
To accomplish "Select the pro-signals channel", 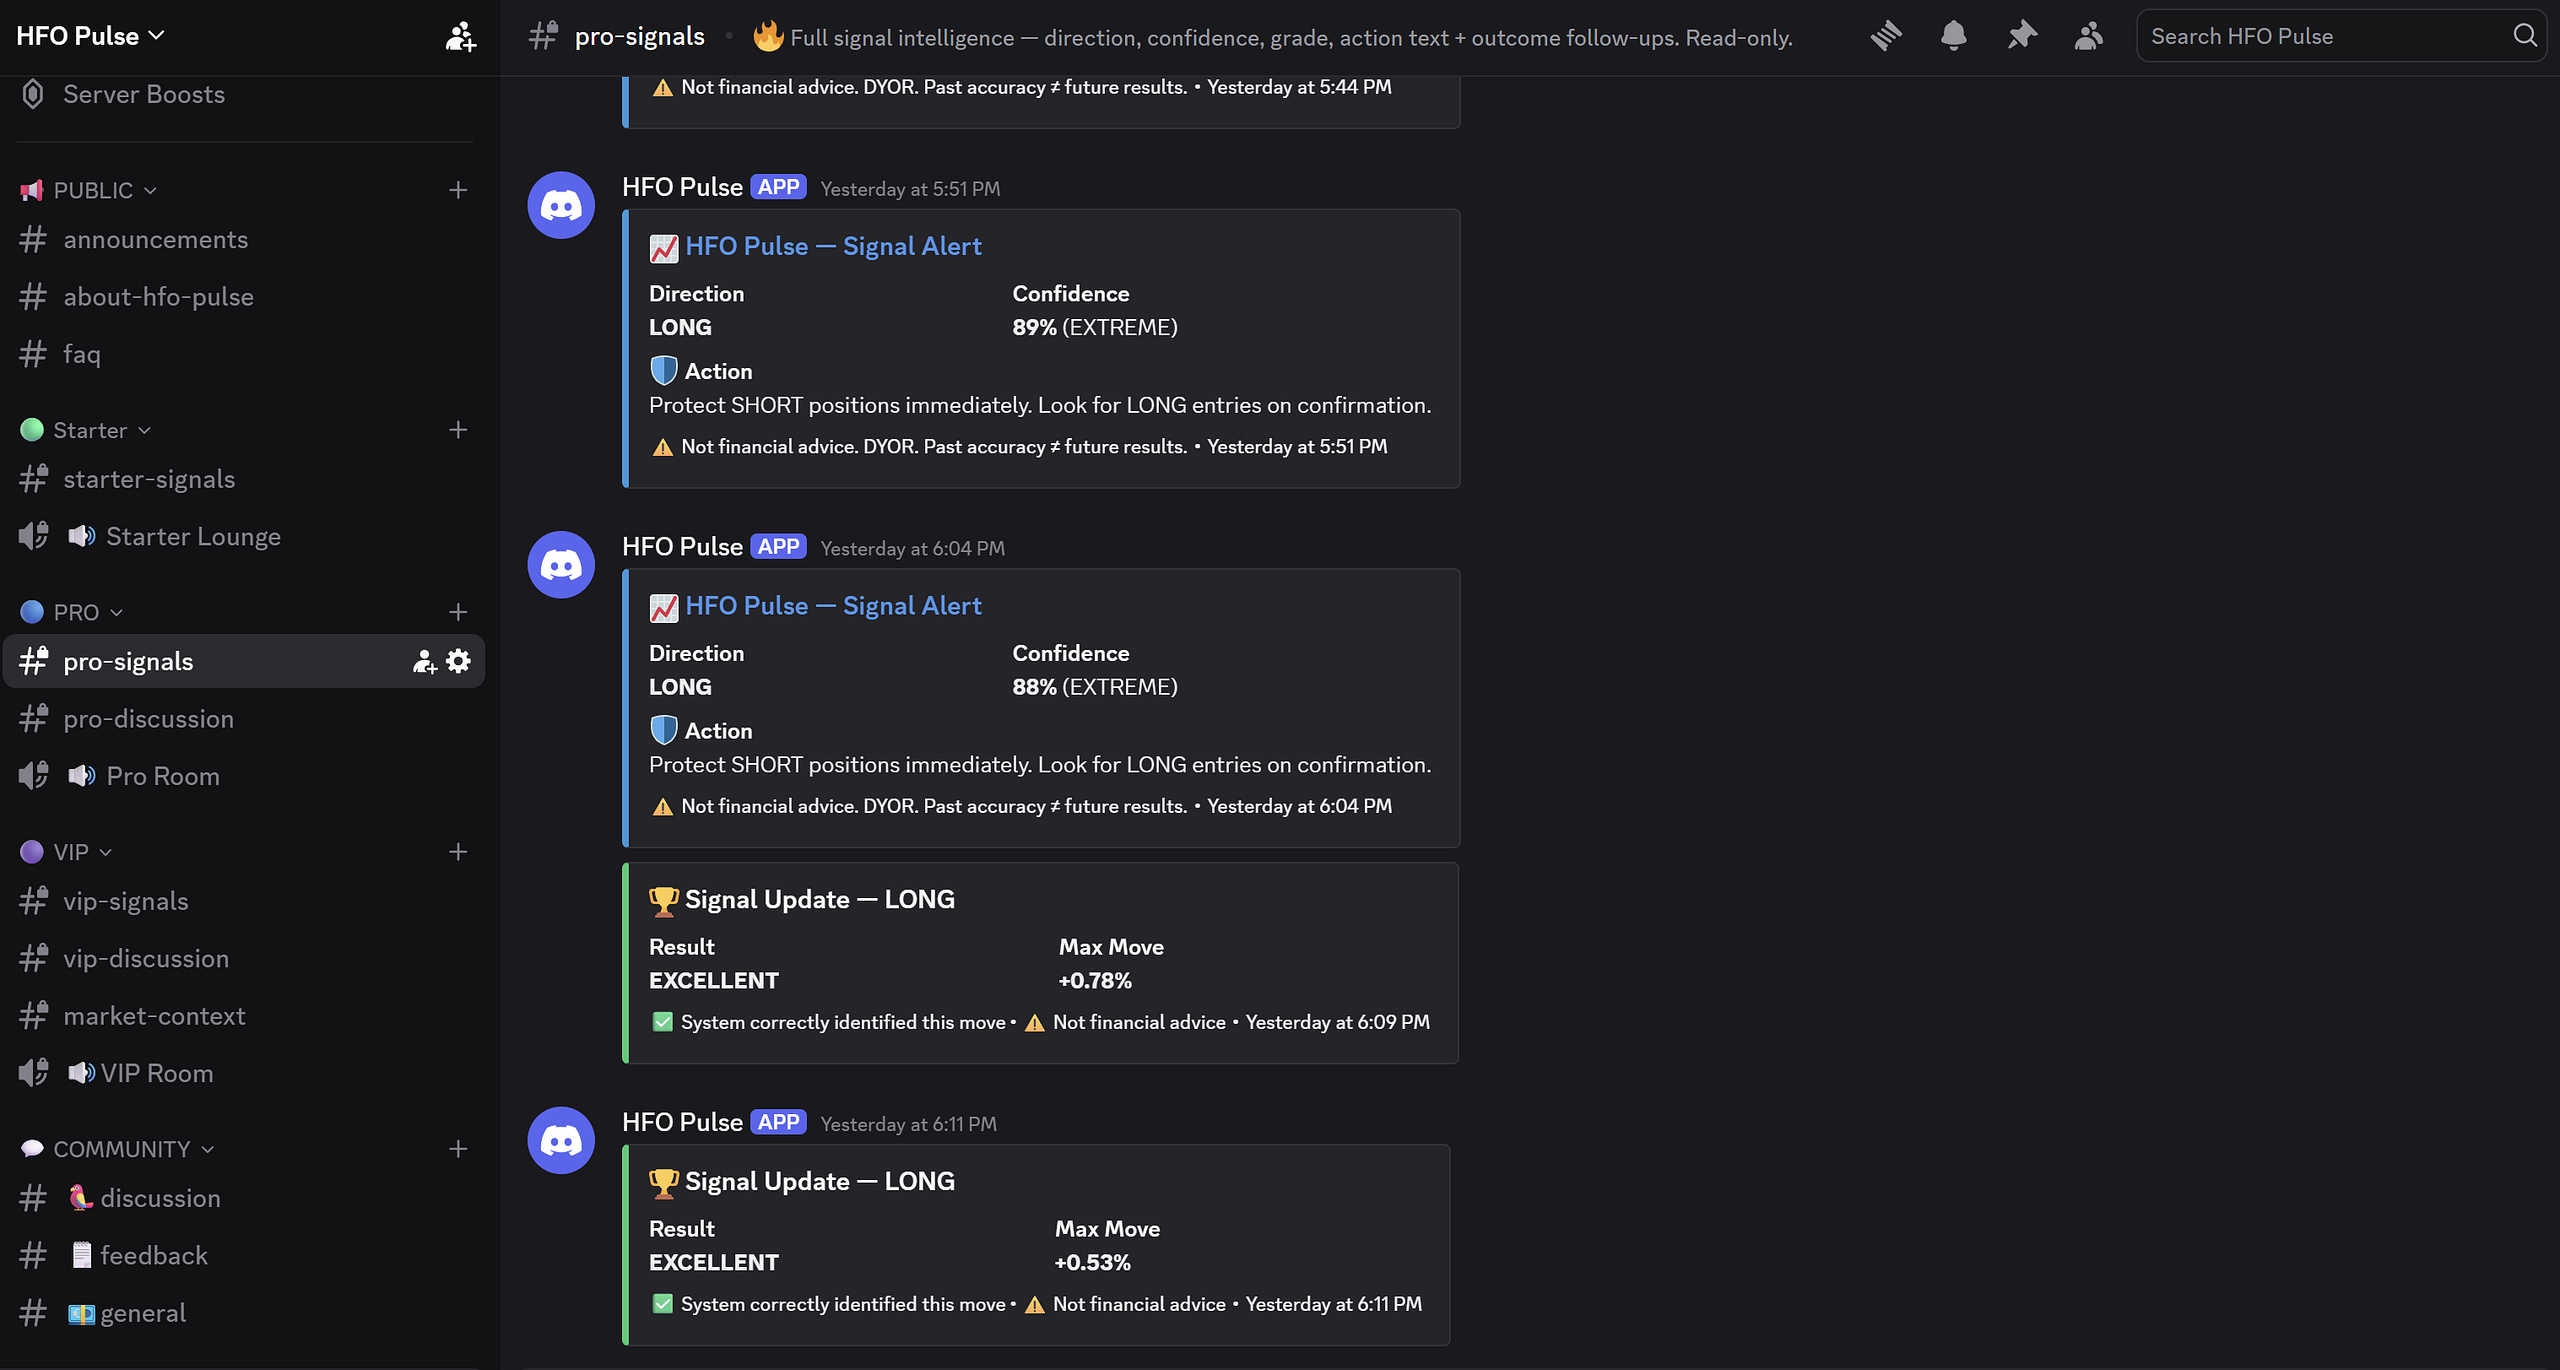I will click(244, 661).
